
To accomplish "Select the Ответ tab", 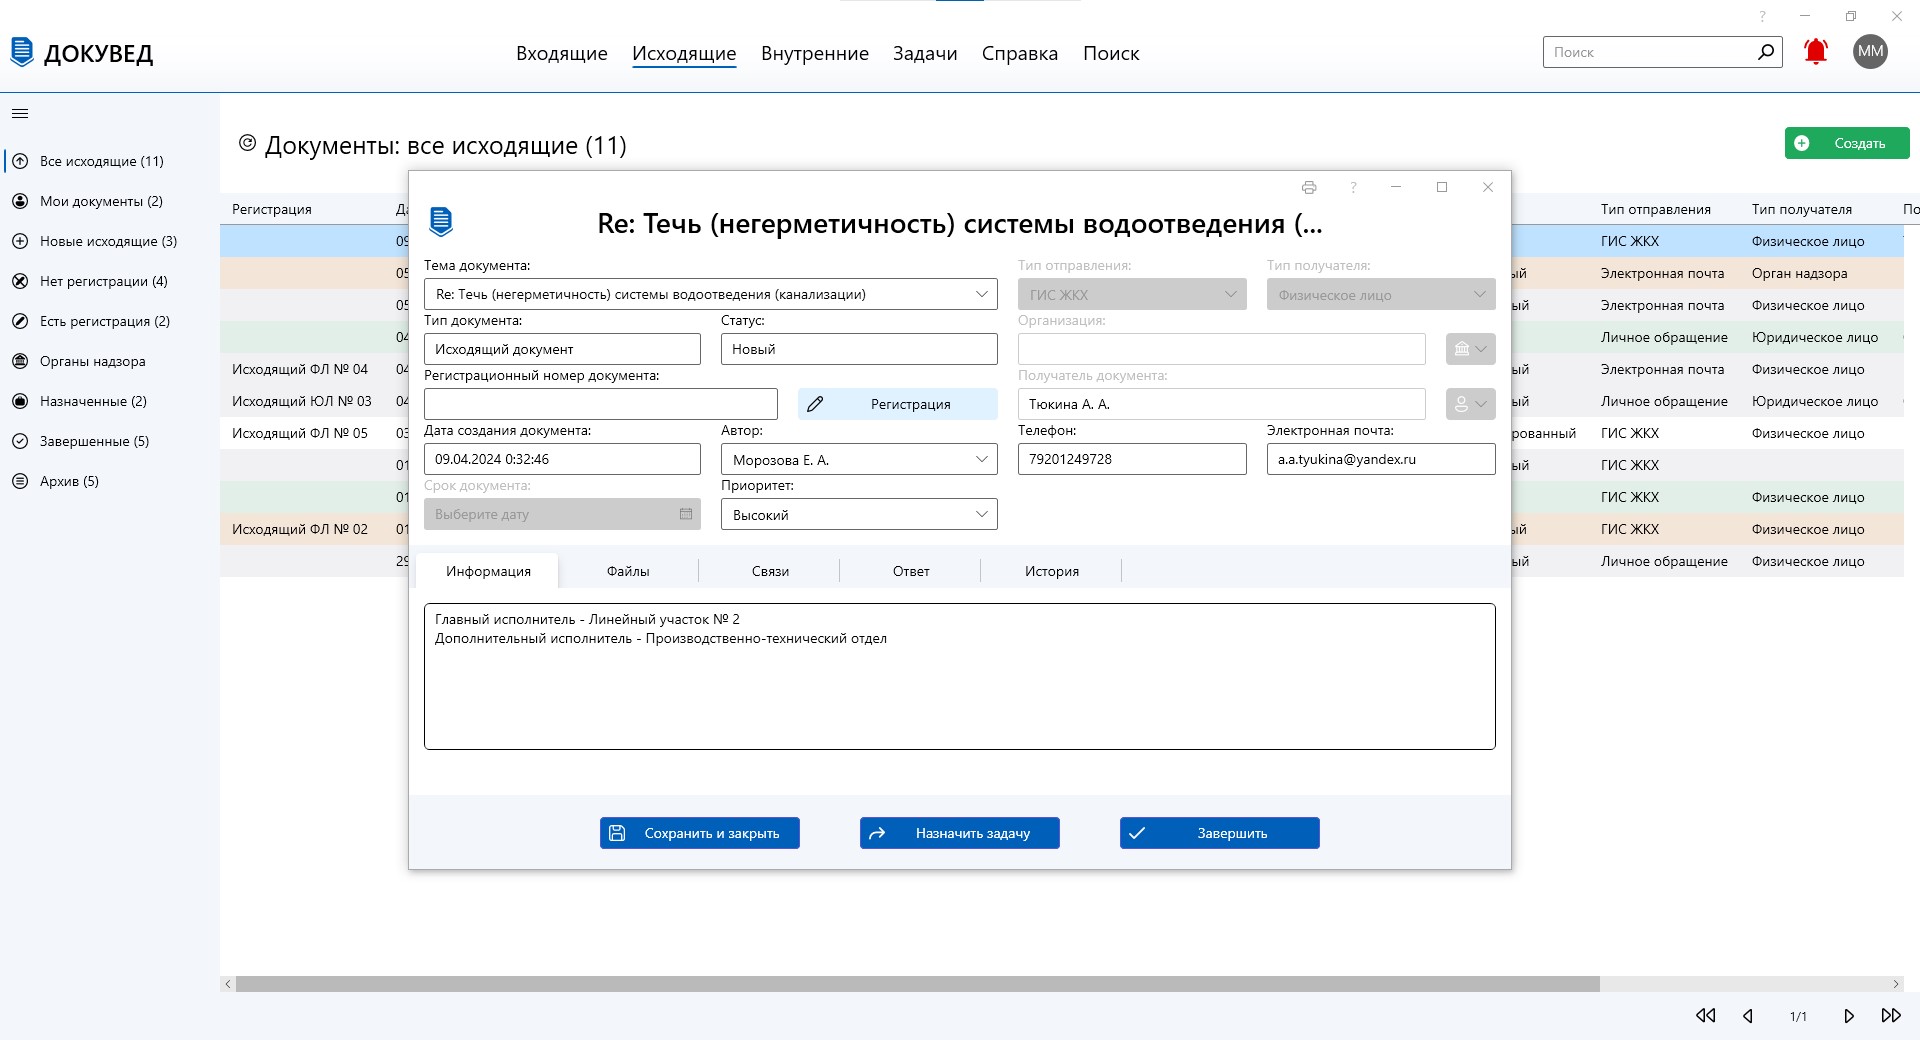I will (911, 571).
